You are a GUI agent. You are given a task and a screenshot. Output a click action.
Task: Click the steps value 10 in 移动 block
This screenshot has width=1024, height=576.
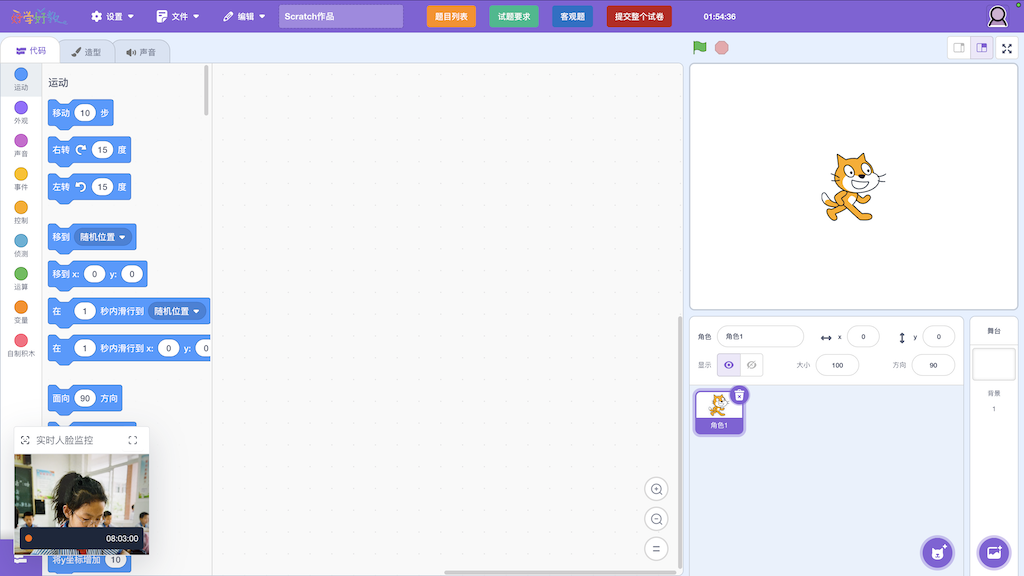coord(85,113)
